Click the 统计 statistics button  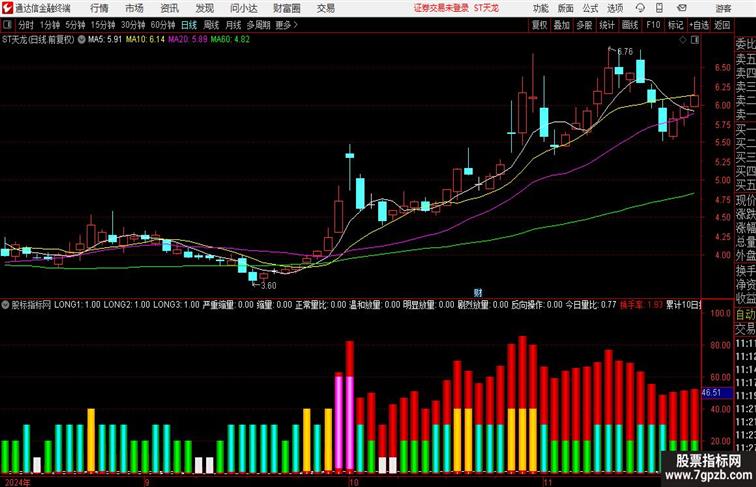(x=607, y=25)
